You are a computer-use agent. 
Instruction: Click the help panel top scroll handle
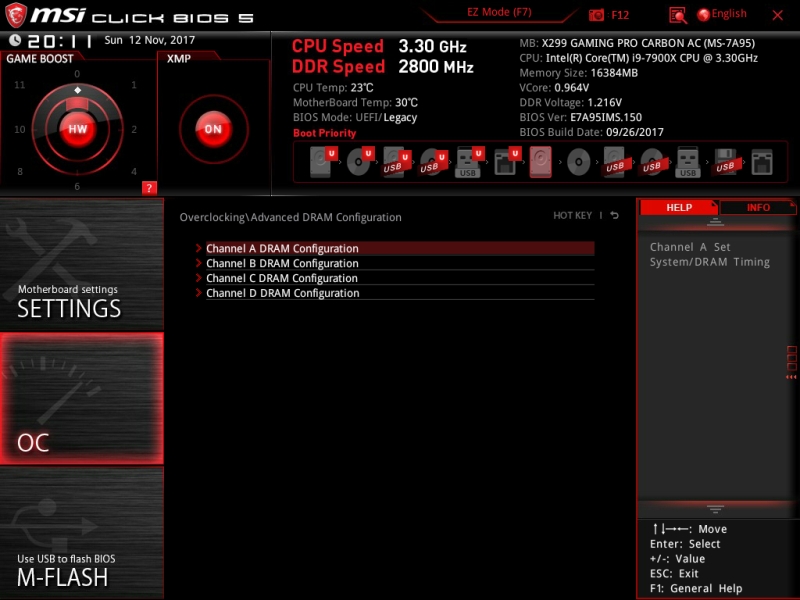pos(715,222)
